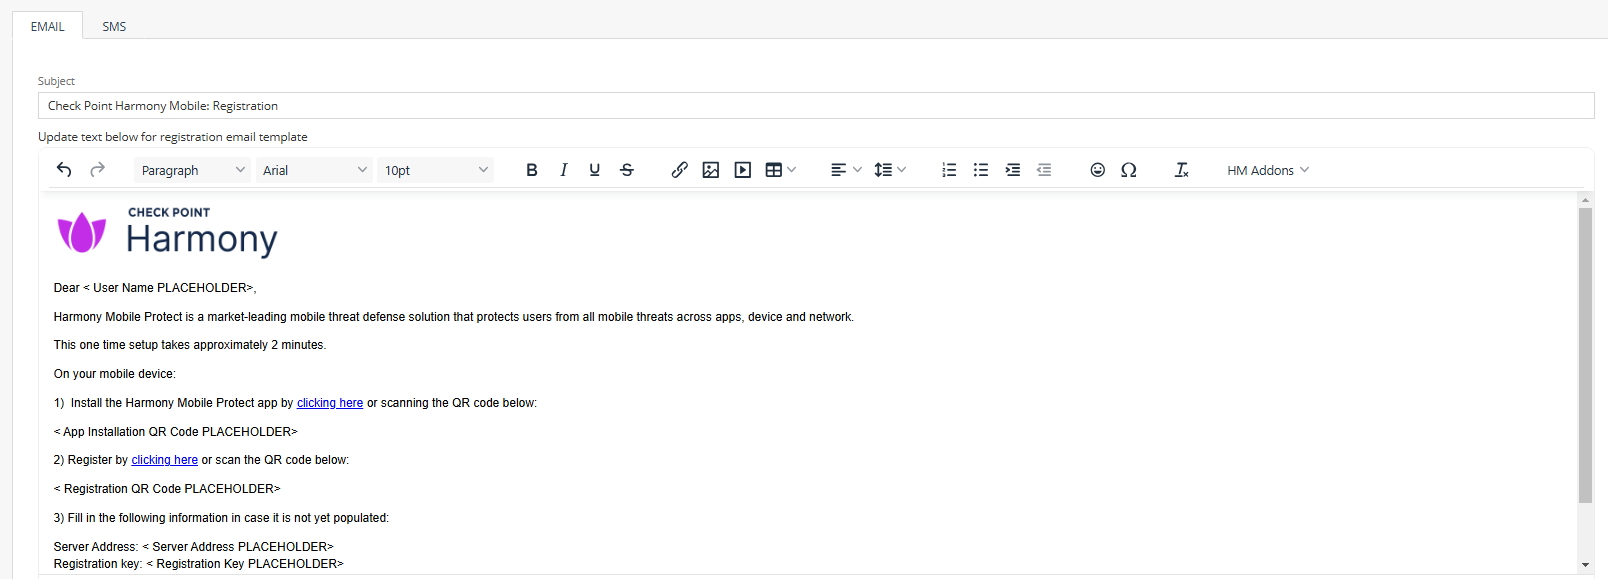
Task: Toggle bold formatting
Action: (532, 170)
